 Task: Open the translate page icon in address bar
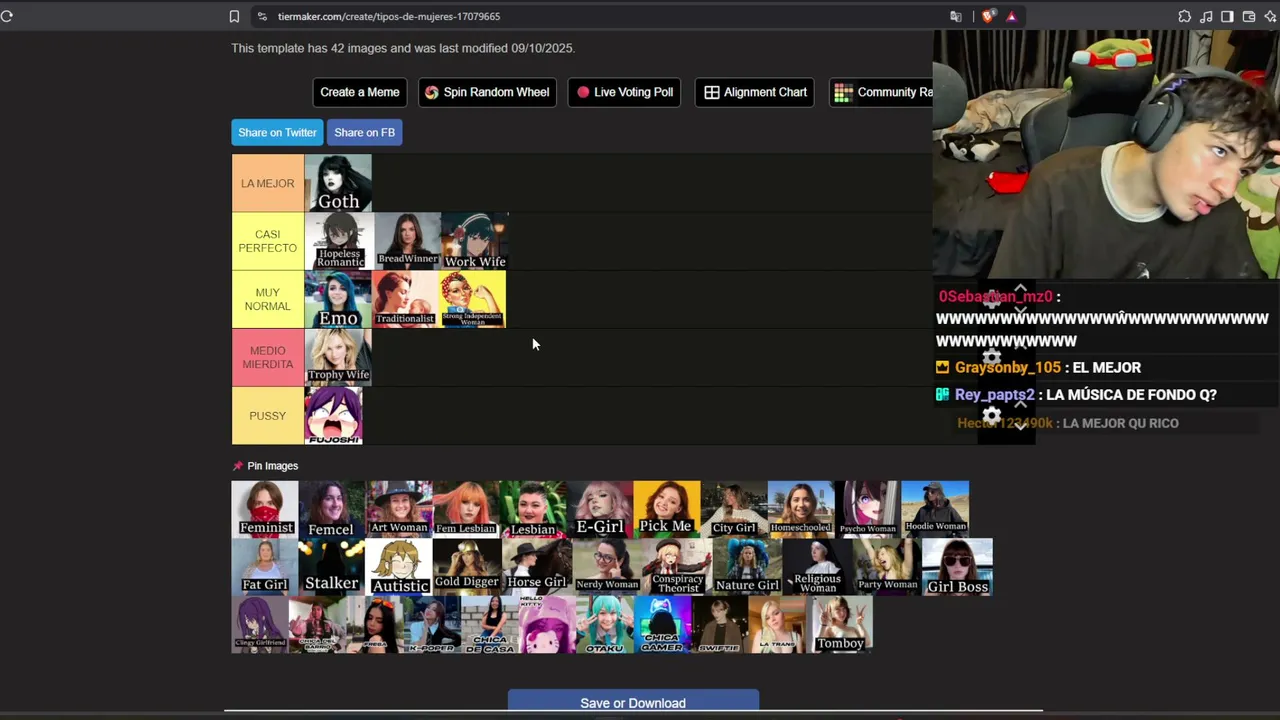956,16
